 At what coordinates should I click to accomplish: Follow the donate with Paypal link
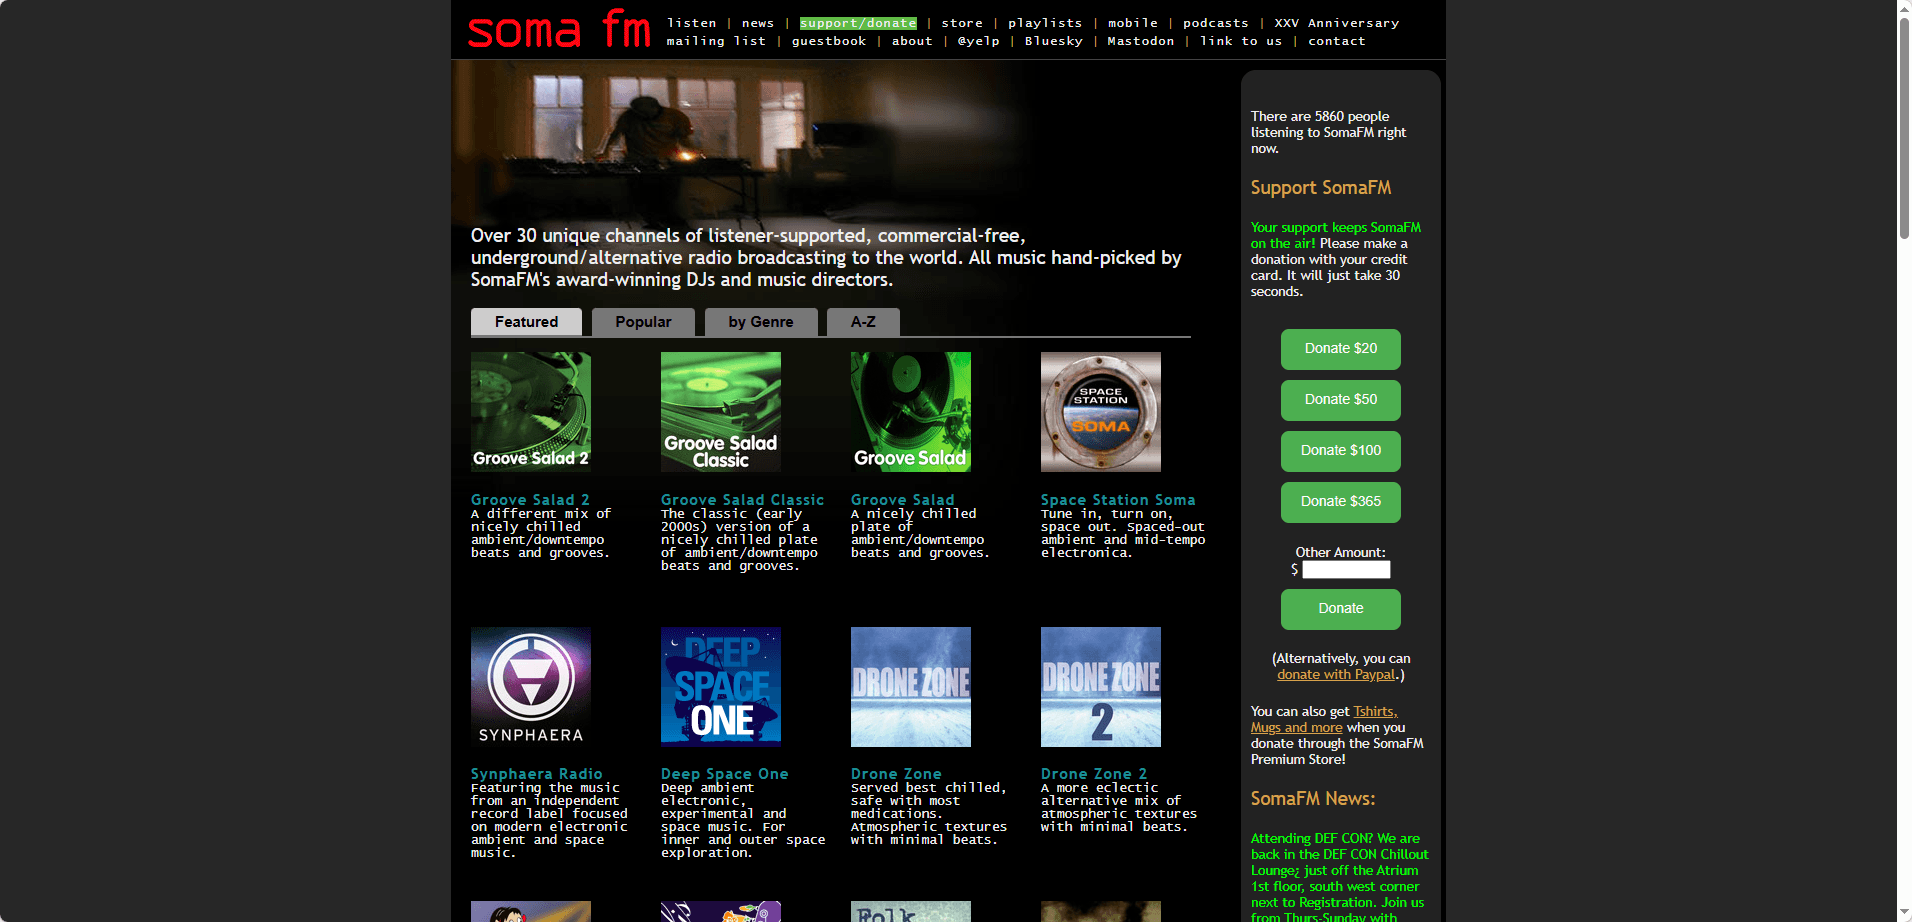[1336, 675]
